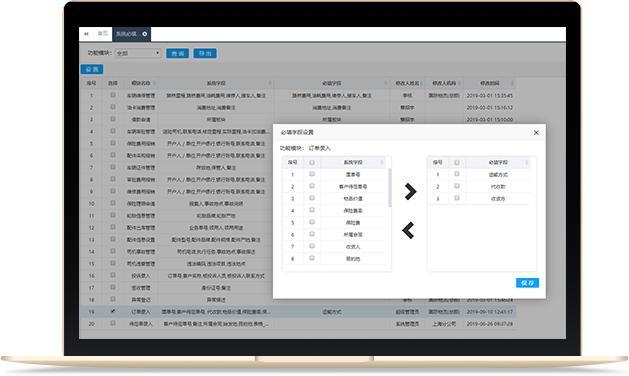629x376 pixels.
Task: Sort the main table by its 系统字段 column
Action: point(270,83)
